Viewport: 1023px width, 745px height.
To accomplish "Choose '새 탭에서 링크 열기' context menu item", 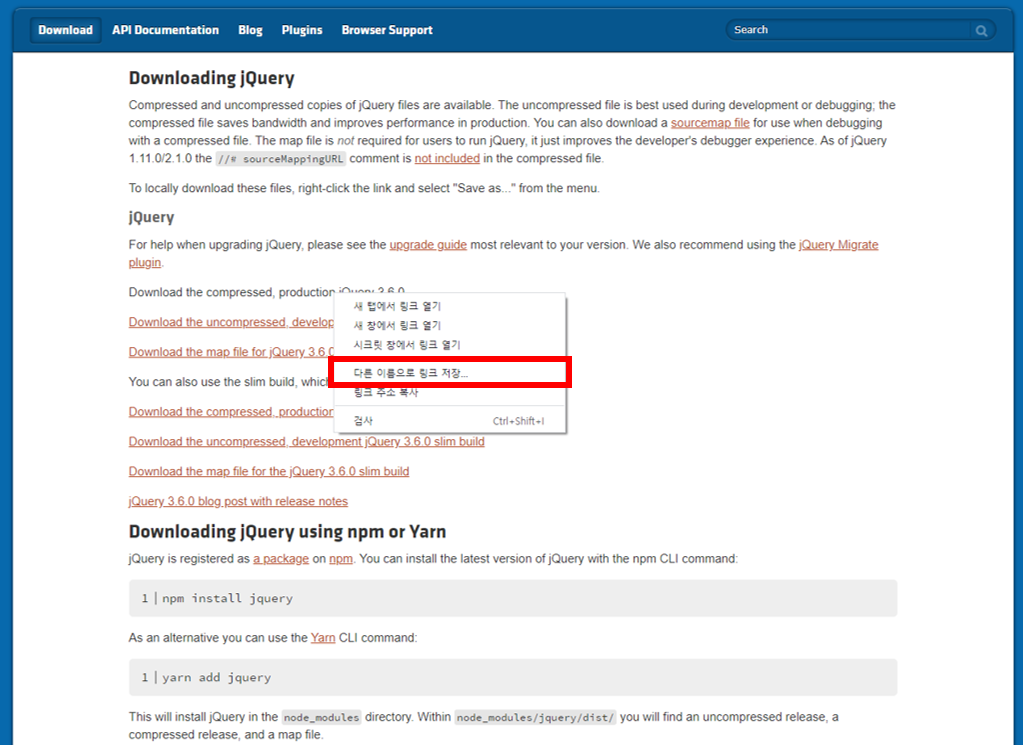I will pyautogui.click(x=450, y=306).
